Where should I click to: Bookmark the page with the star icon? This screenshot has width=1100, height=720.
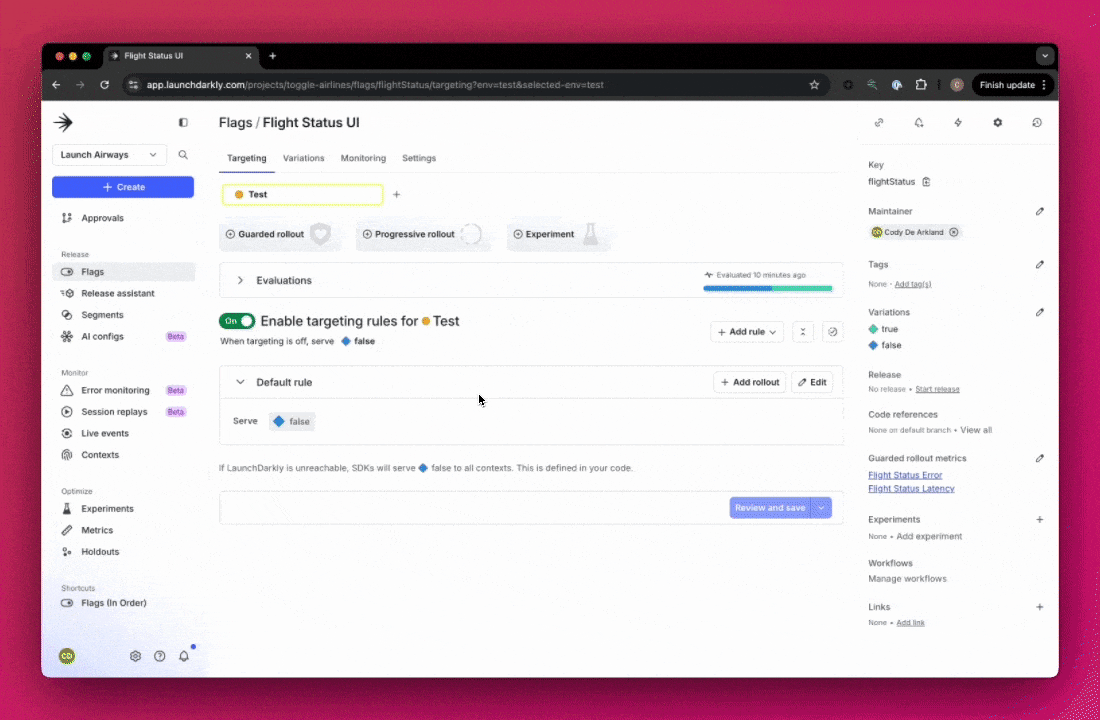[x=814, y=85]
